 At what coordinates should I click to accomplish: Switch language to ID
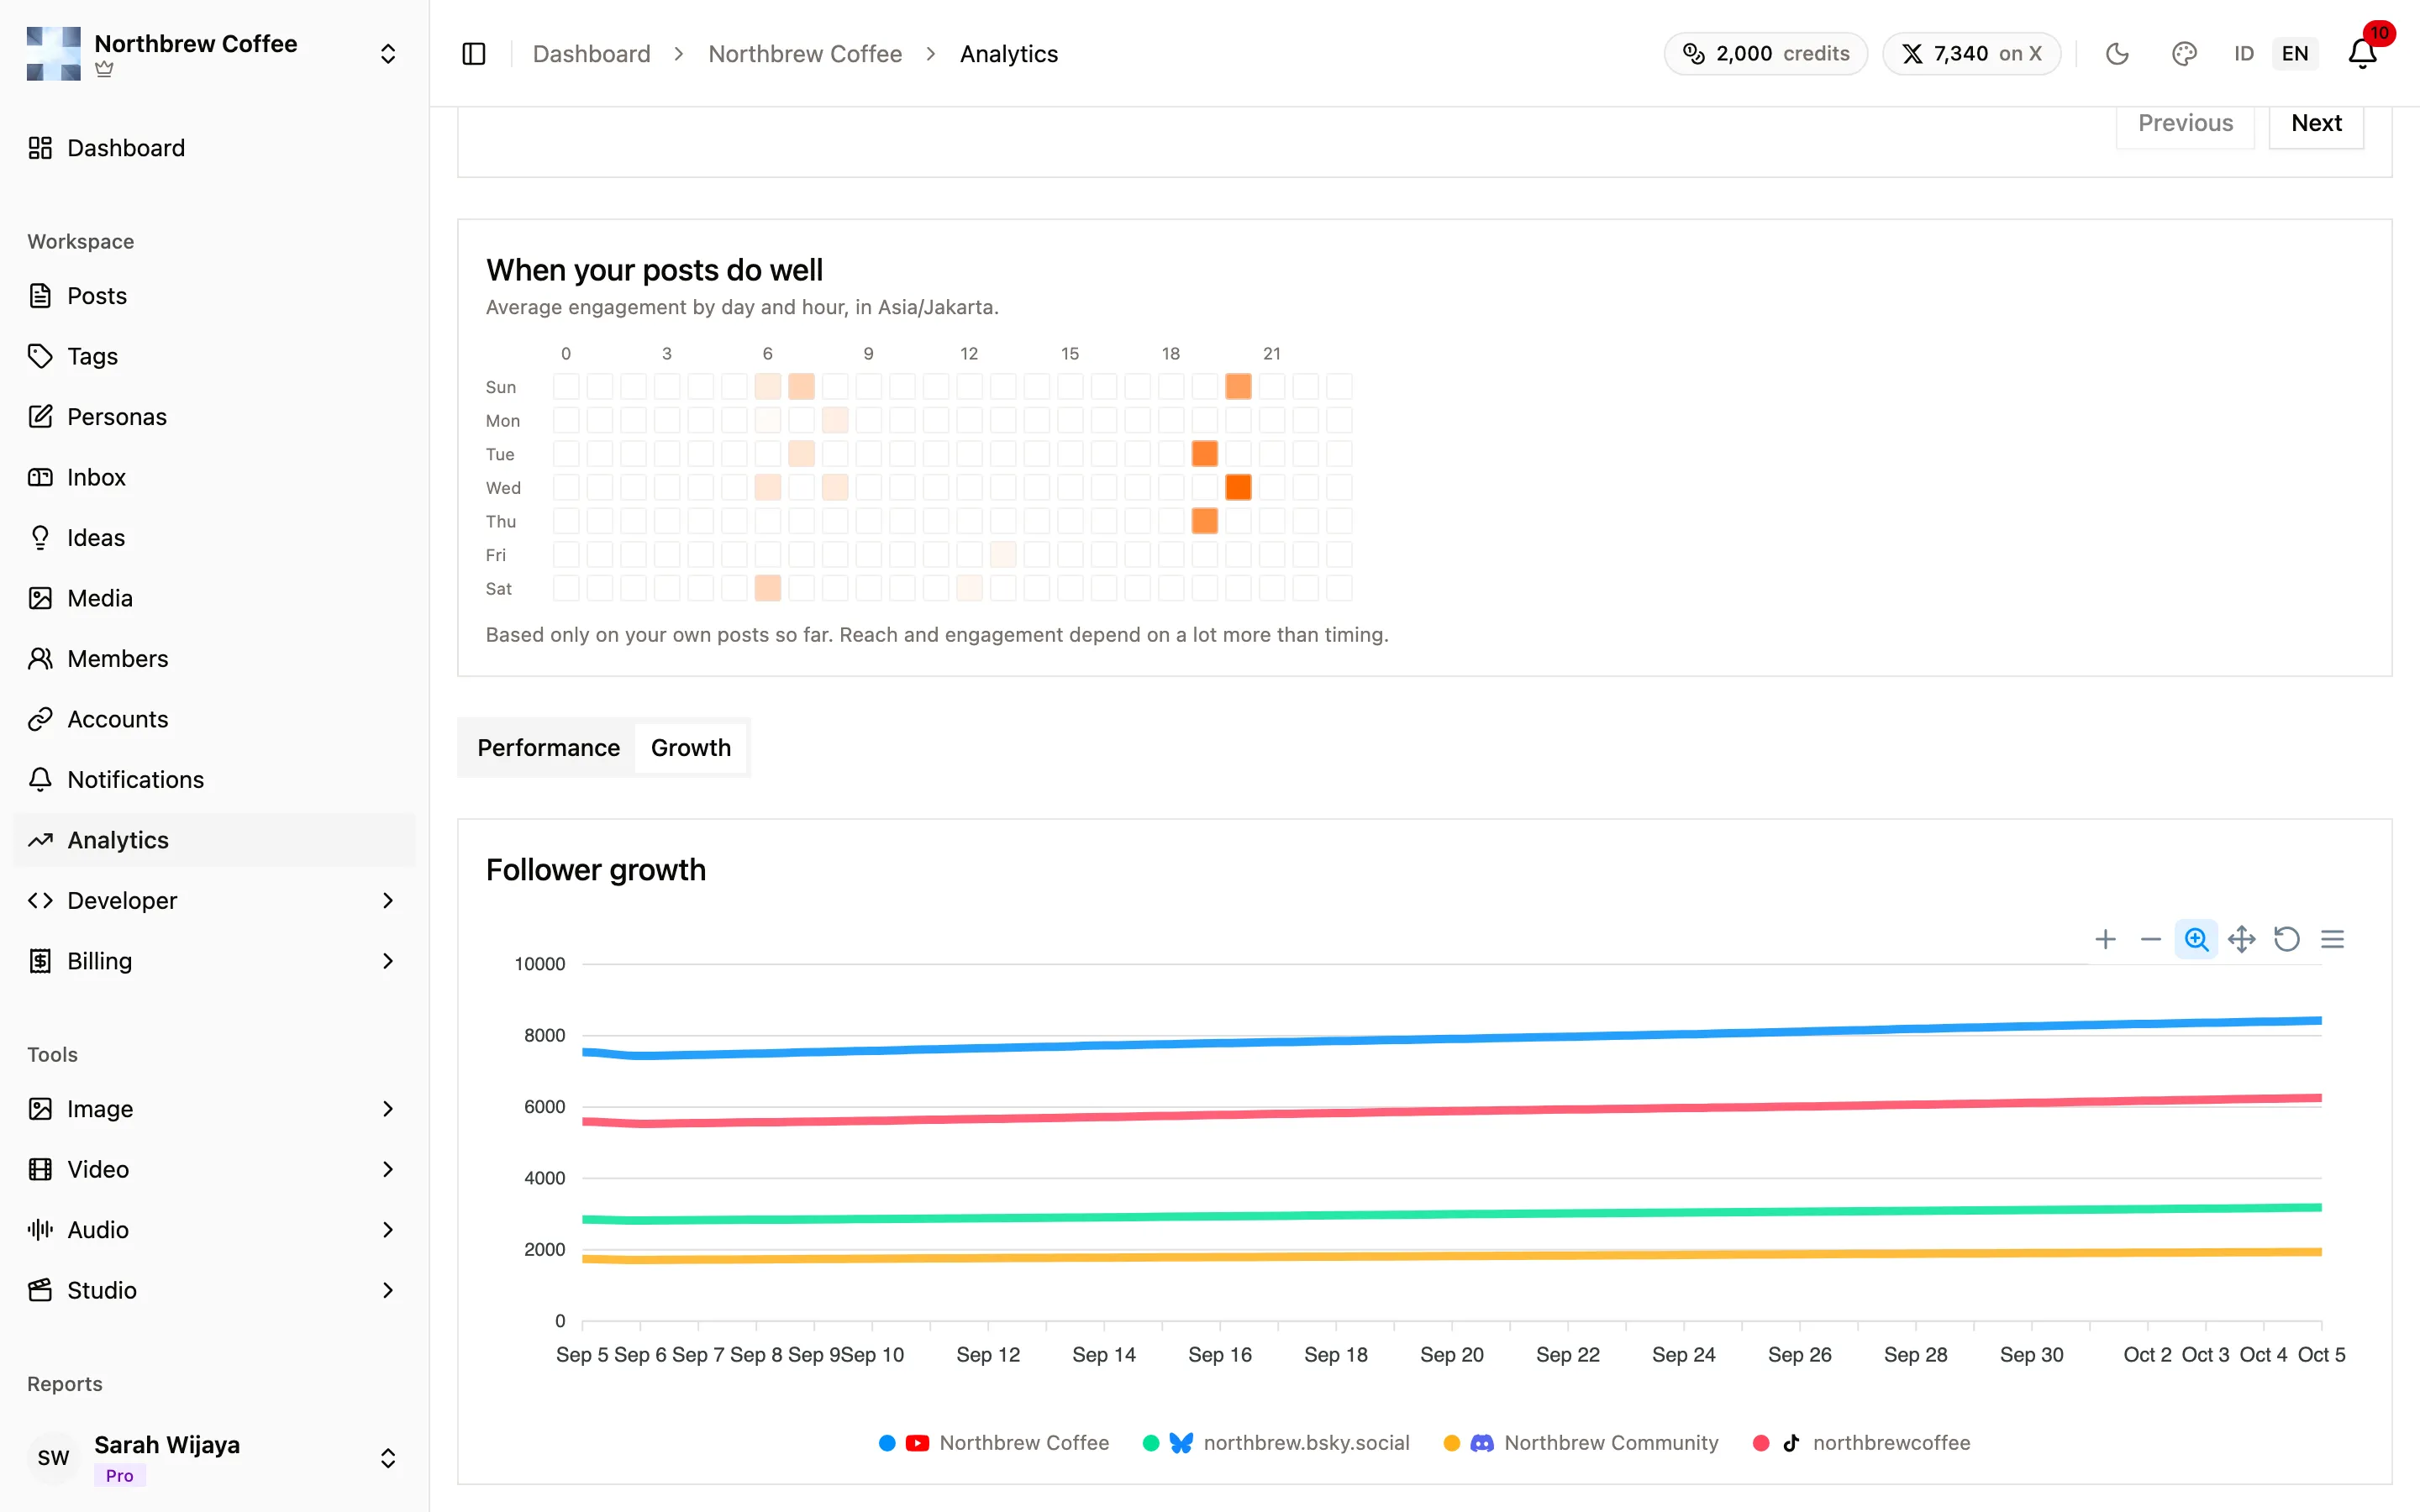(x=2243, y=54)
